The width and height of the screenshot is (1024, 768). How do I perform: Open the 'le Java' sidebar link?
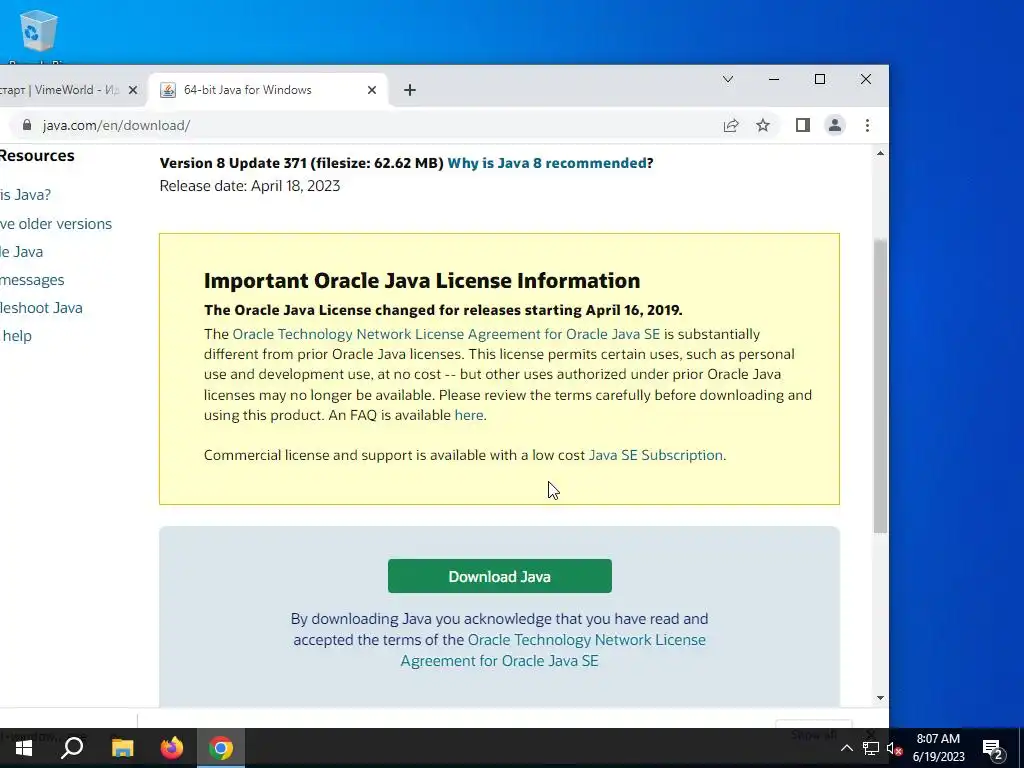[22, 251]
